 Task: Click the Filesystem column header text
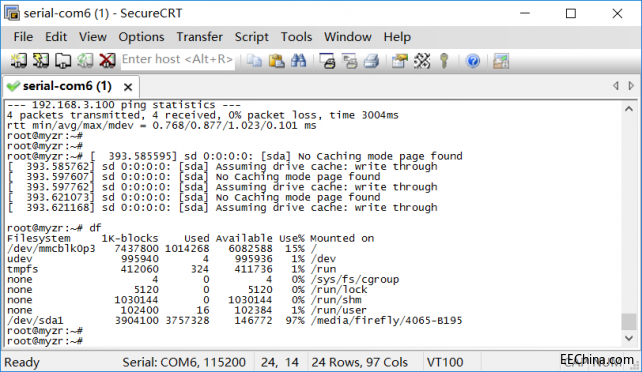click(38, 238)
